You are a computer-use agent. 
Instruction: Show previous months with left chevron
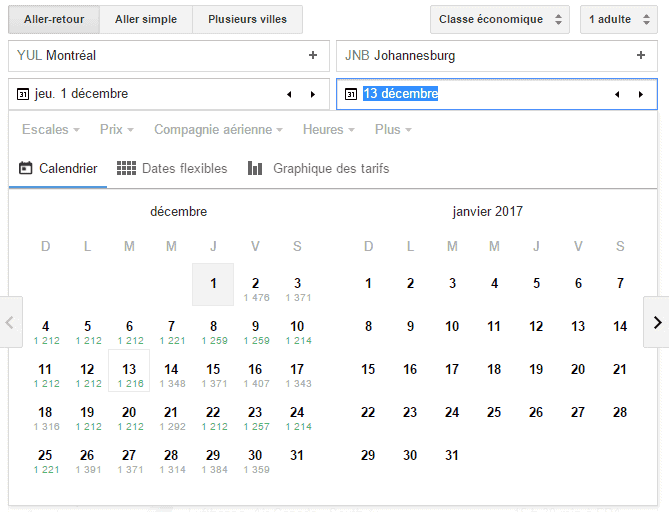pyautogui.click(x=10, y=322)
